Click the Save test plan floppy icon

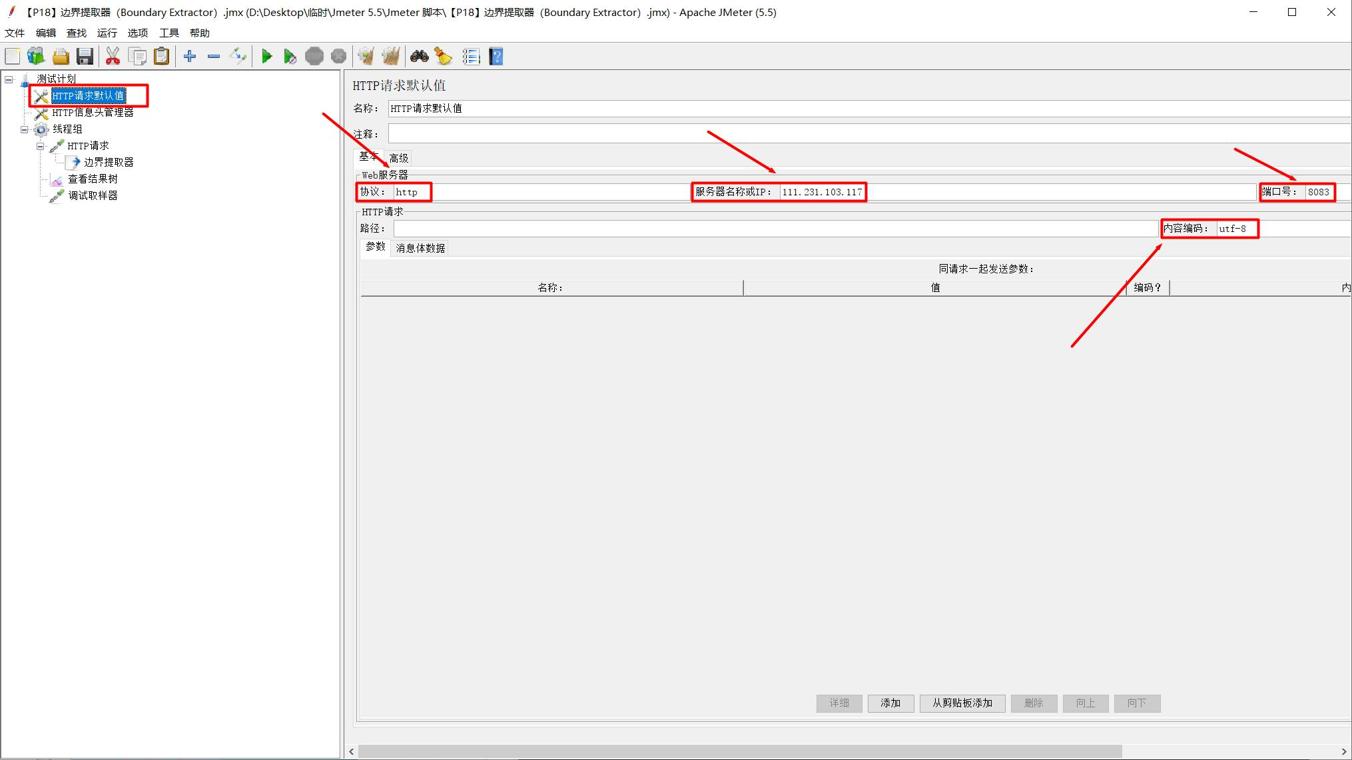pos(85,57)
